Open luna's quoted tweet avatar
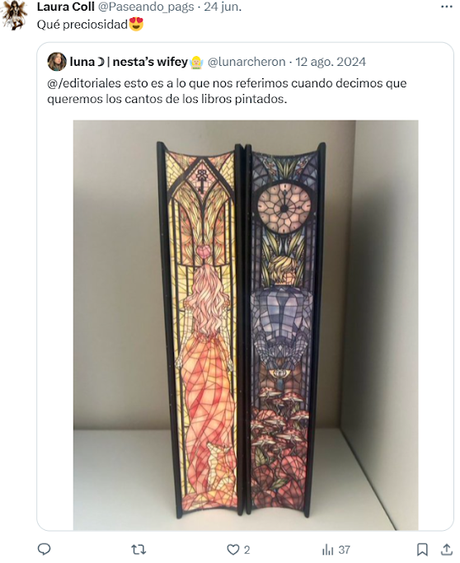Viewport: 460px width, 563px height. point(57,62)
